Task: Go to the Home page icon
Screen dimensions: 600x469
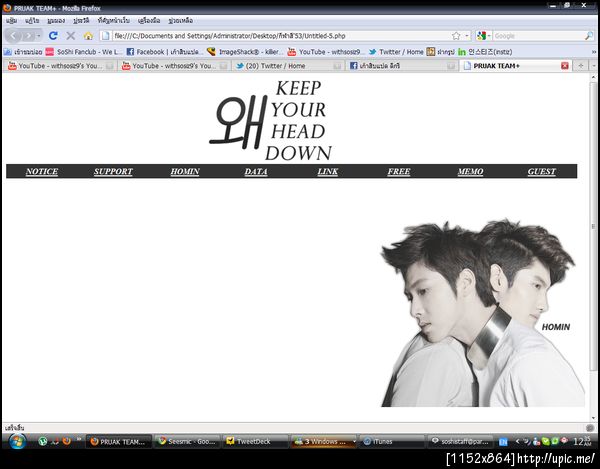Action: (88, 36)
